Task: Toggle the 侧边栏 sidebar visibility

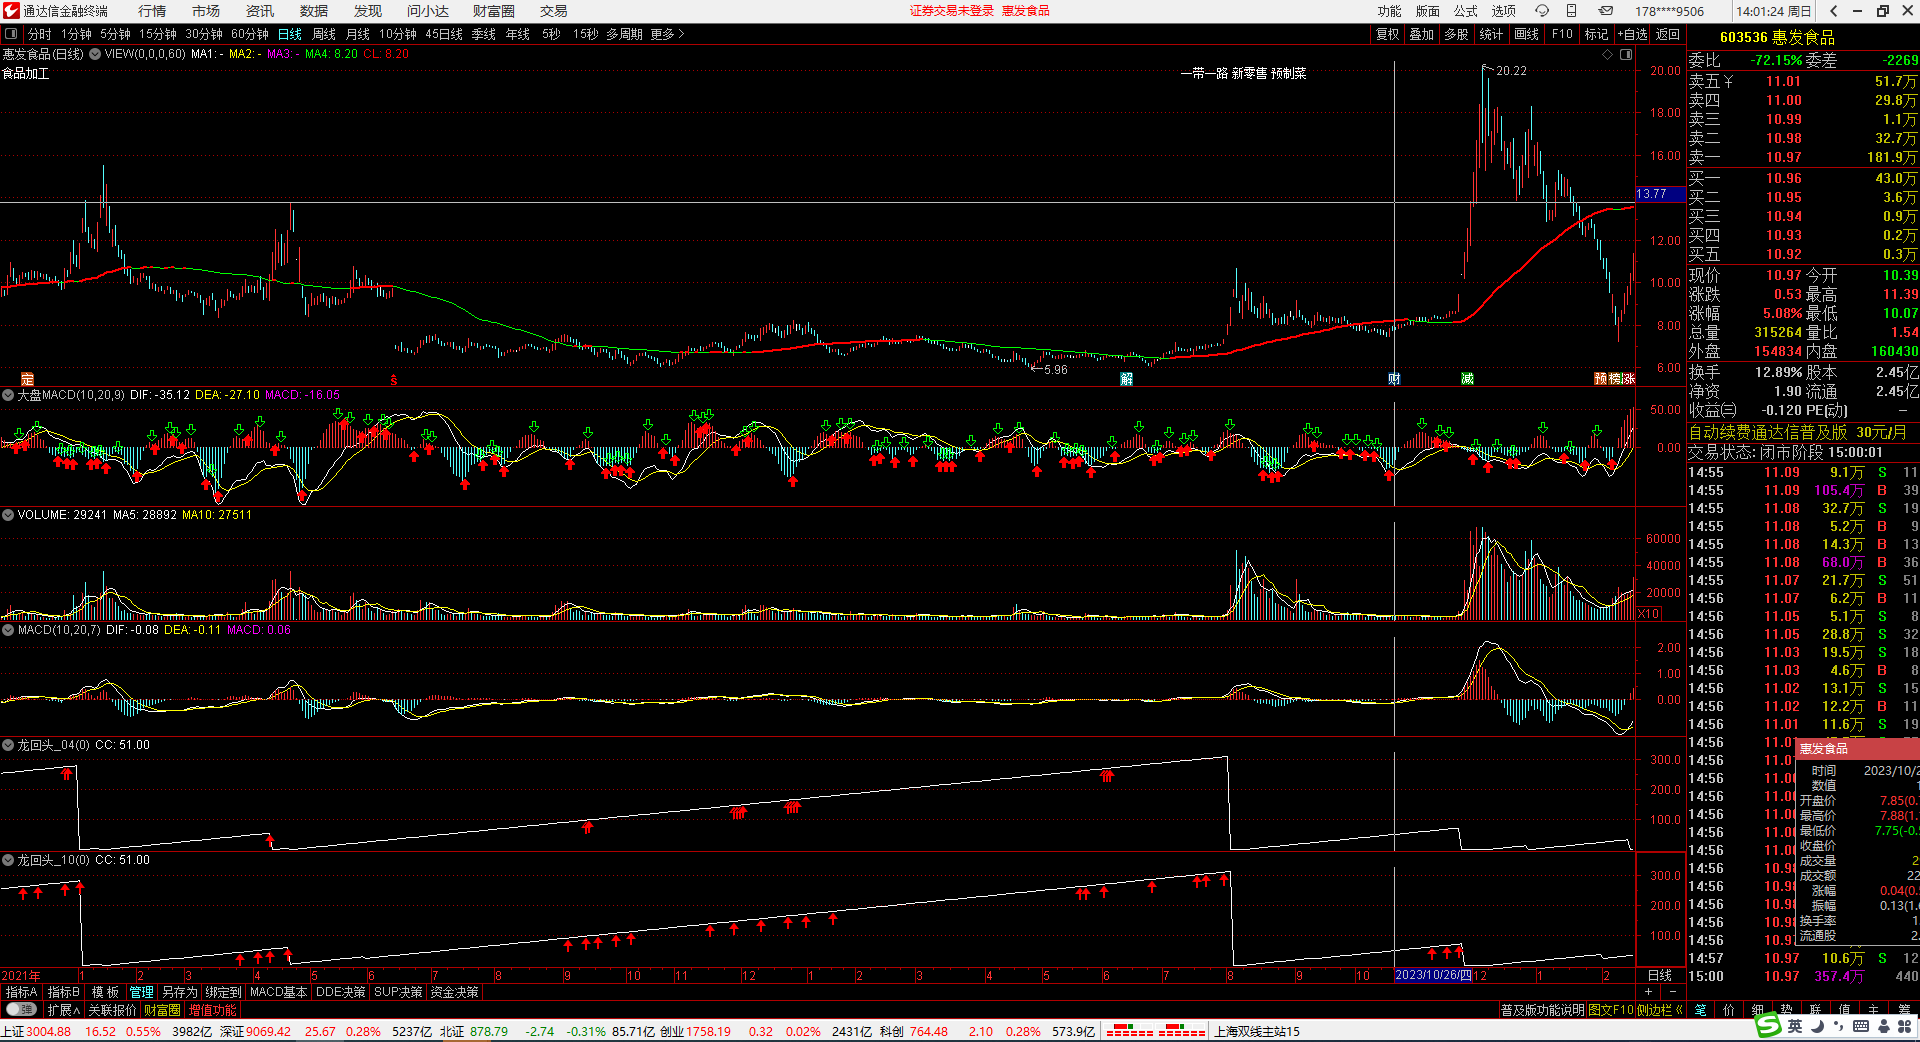Action: 1661,1010
